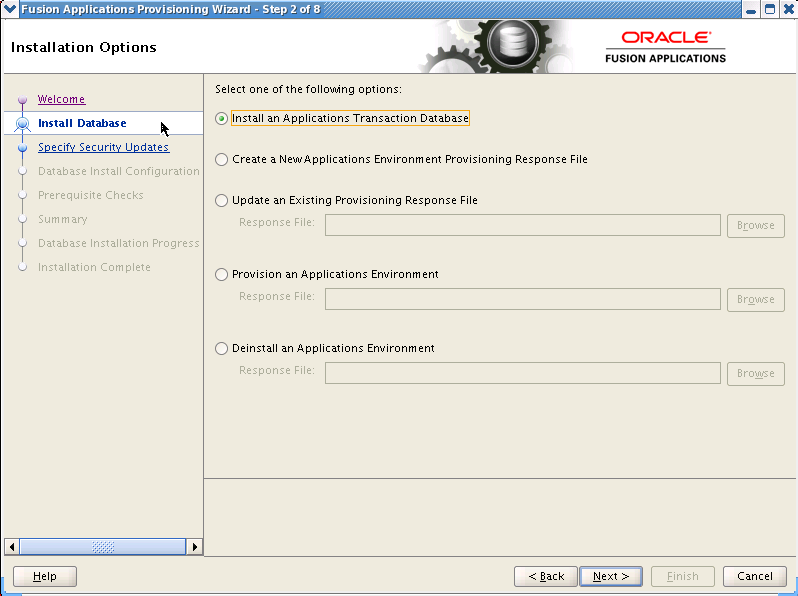
Task: Click the sidebar scrollbar right arrow
Action: point(194,547)
